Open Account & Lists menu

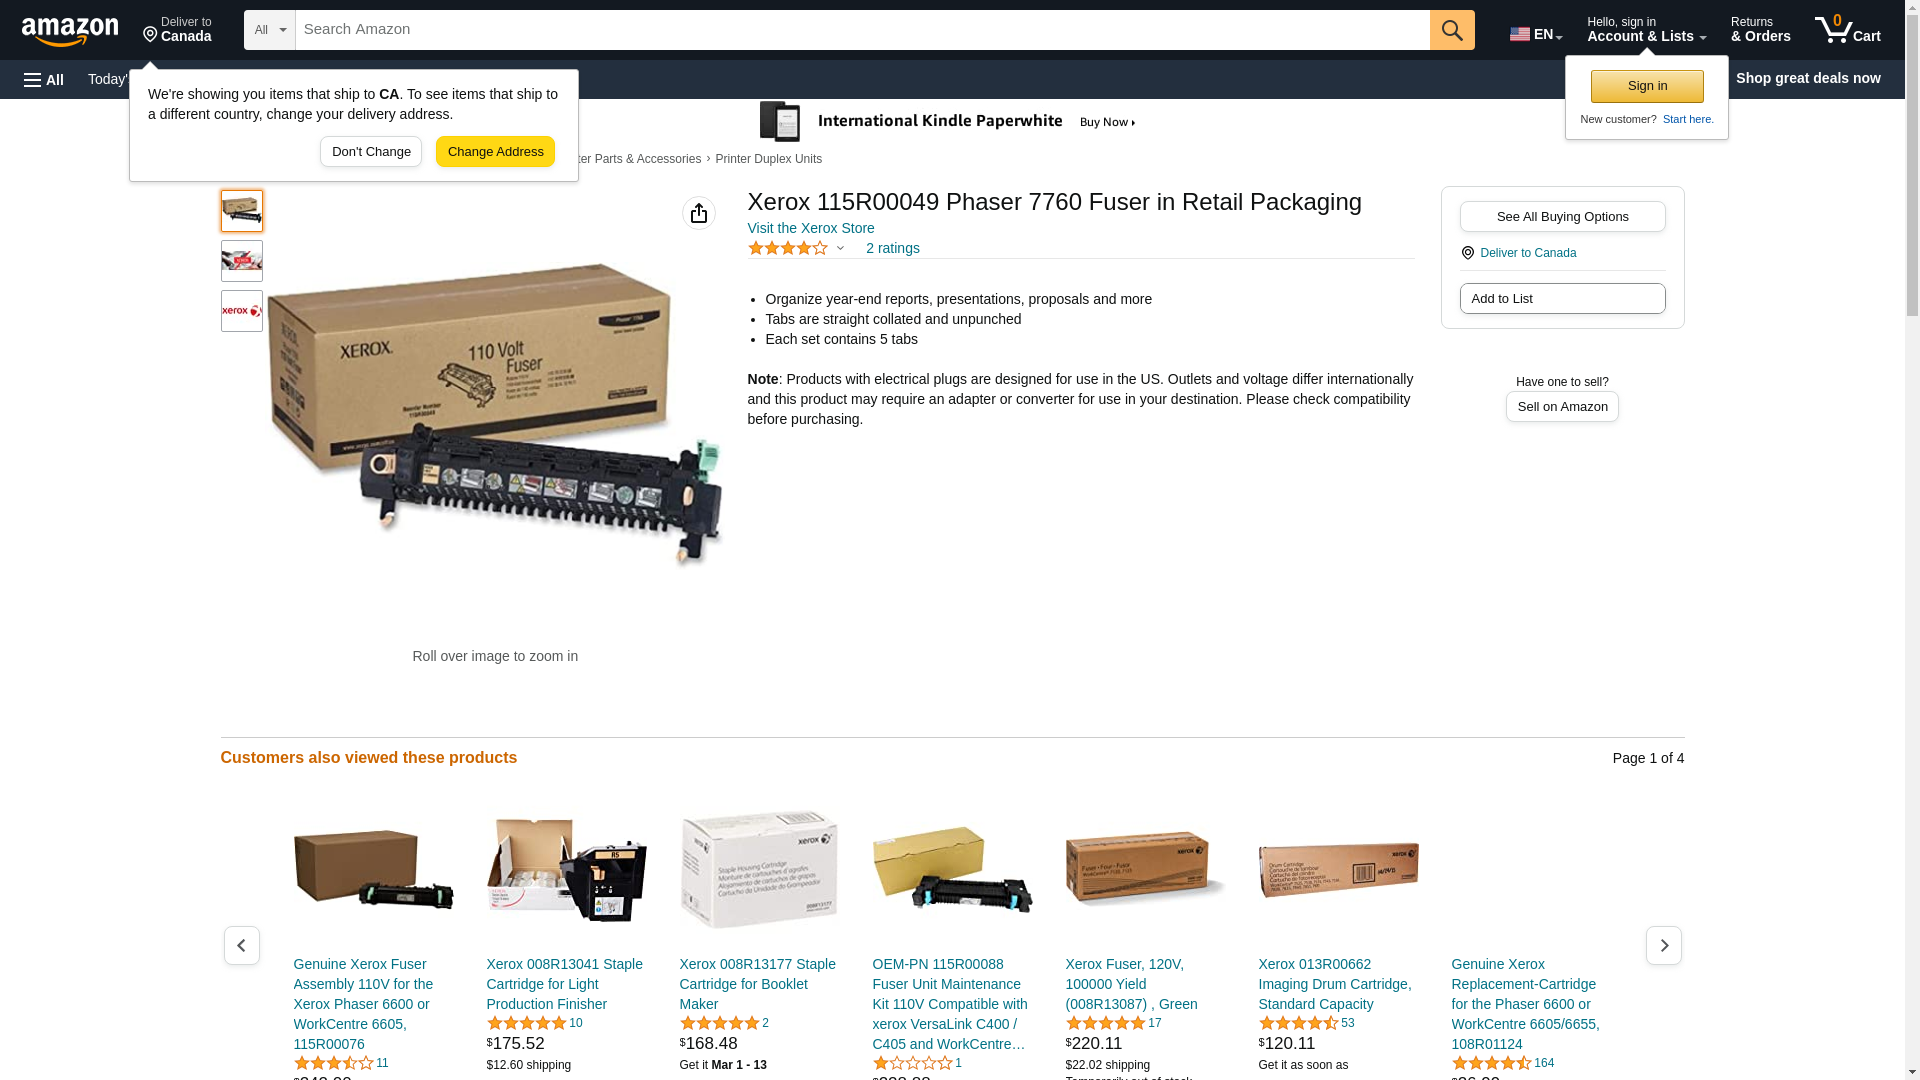1646,30
